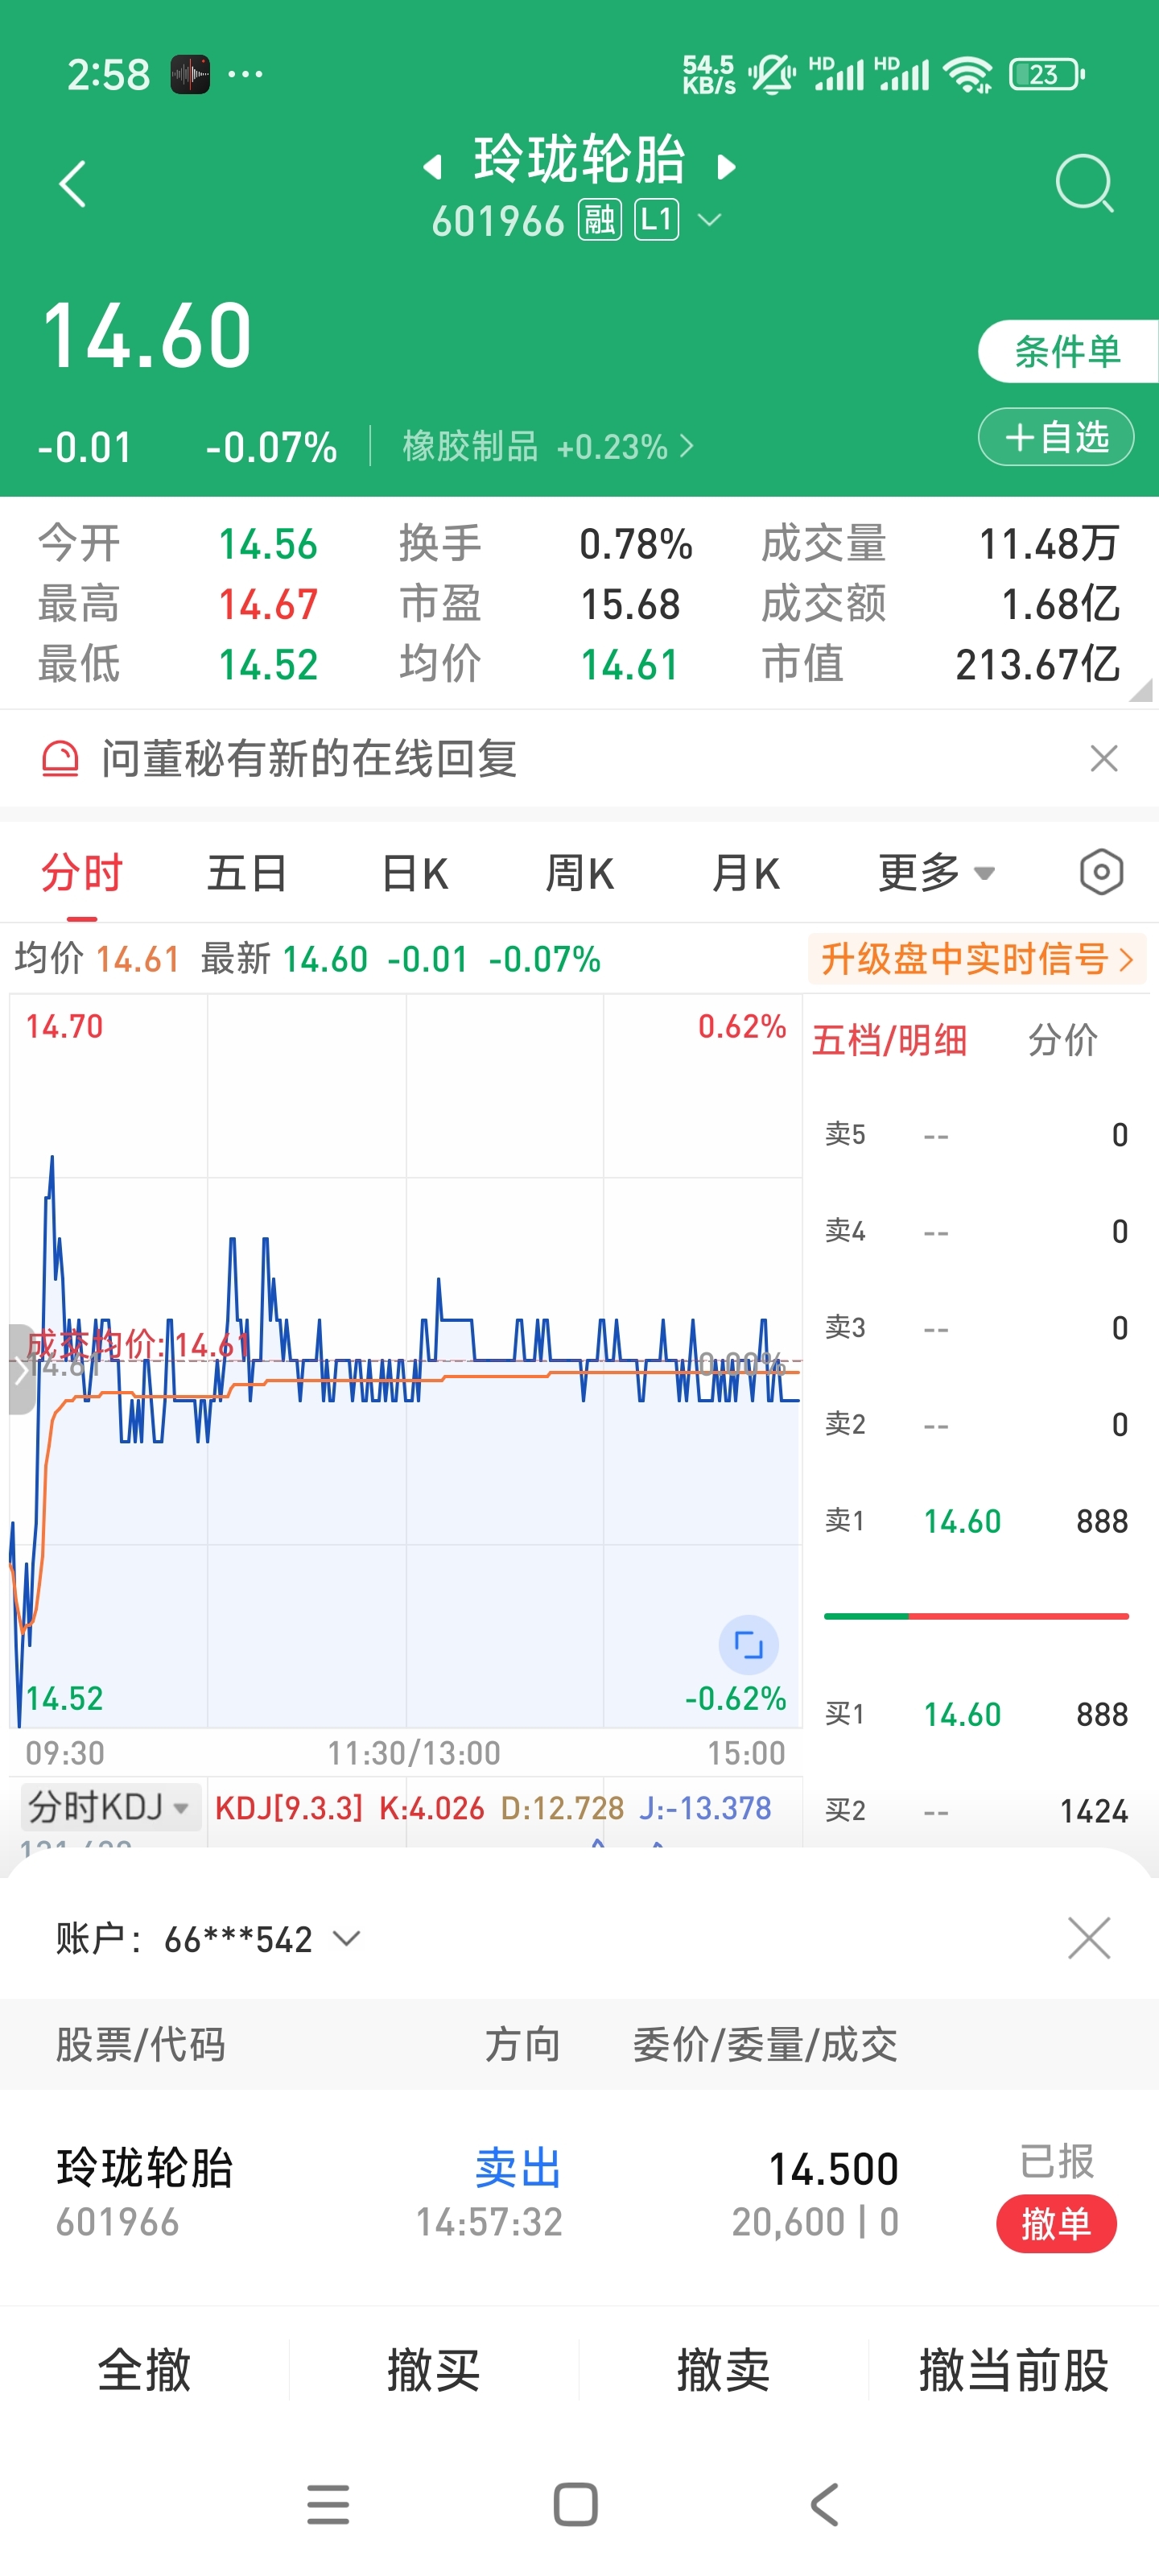Expand stock info chevron beside L1
Screen dimensions: 1159x2576
709,219
